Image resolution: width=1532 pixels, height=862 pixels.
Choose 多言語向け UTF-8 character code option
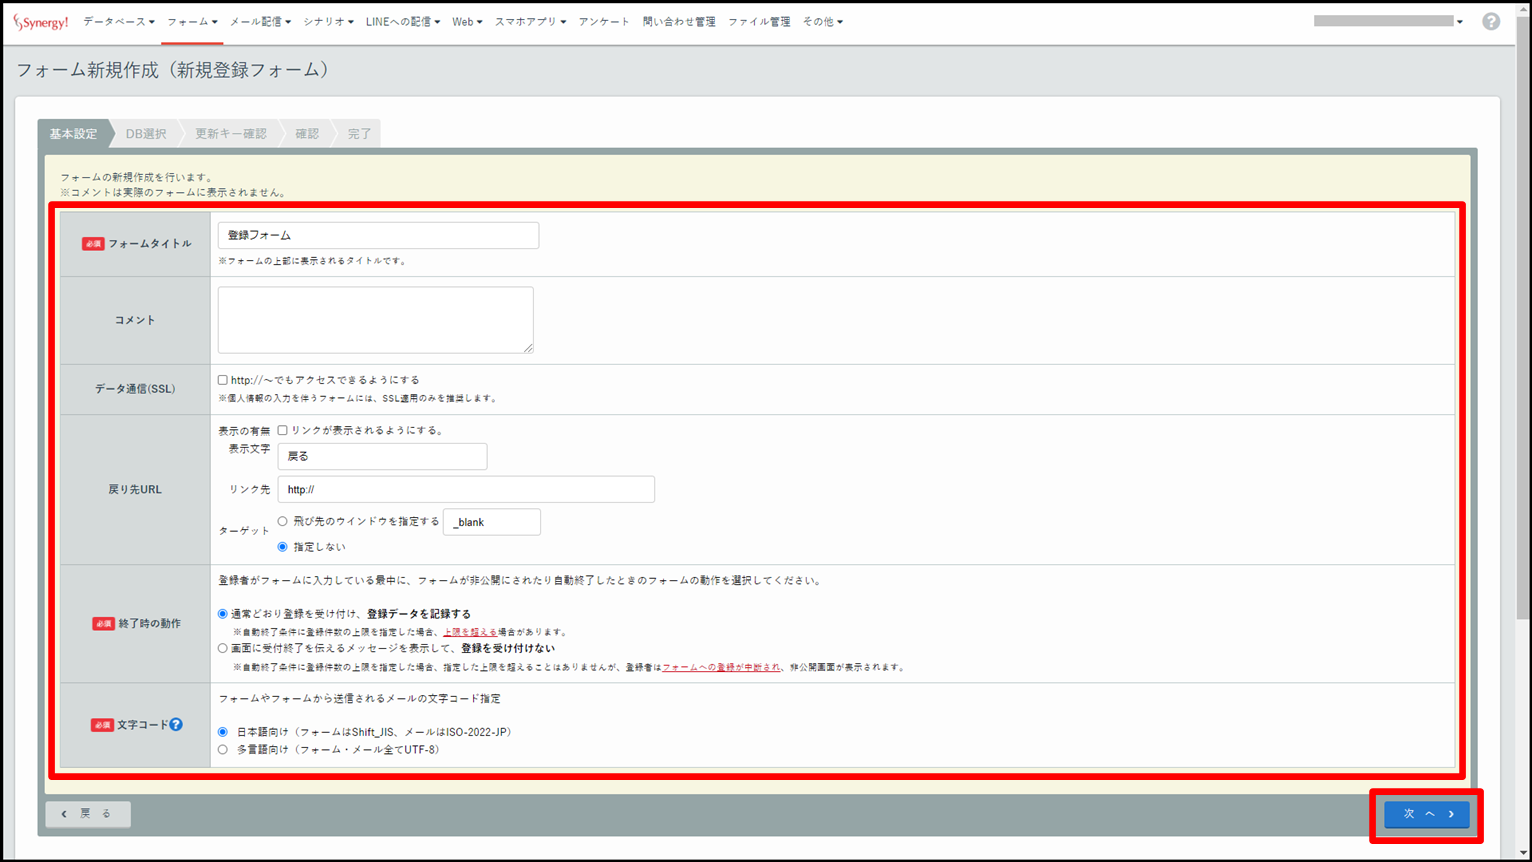point(223,749)
